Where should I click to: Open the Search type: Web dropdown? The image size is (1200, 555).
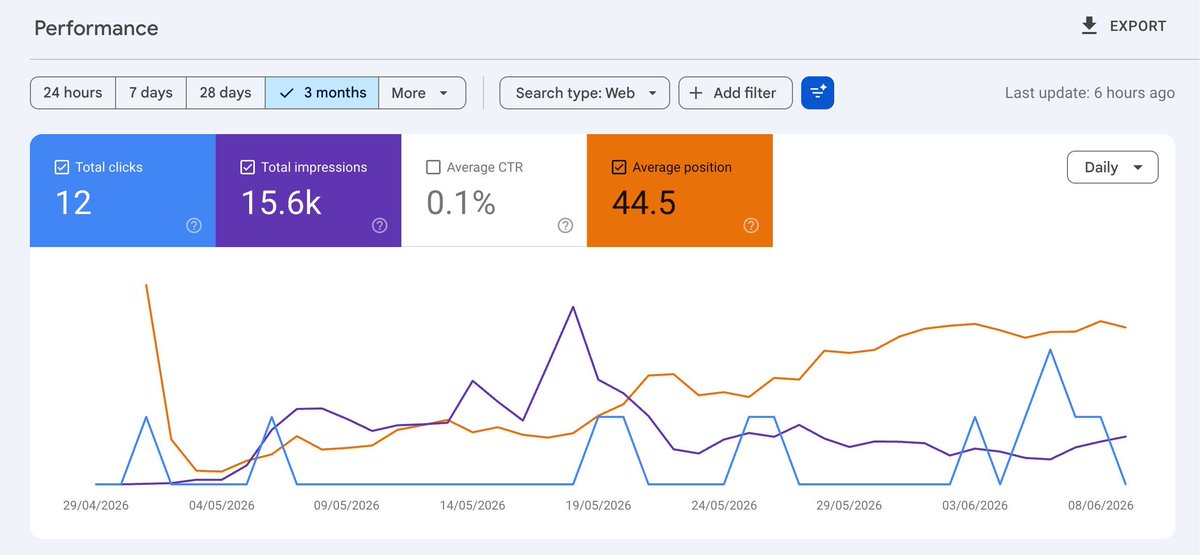coord(585,93)
